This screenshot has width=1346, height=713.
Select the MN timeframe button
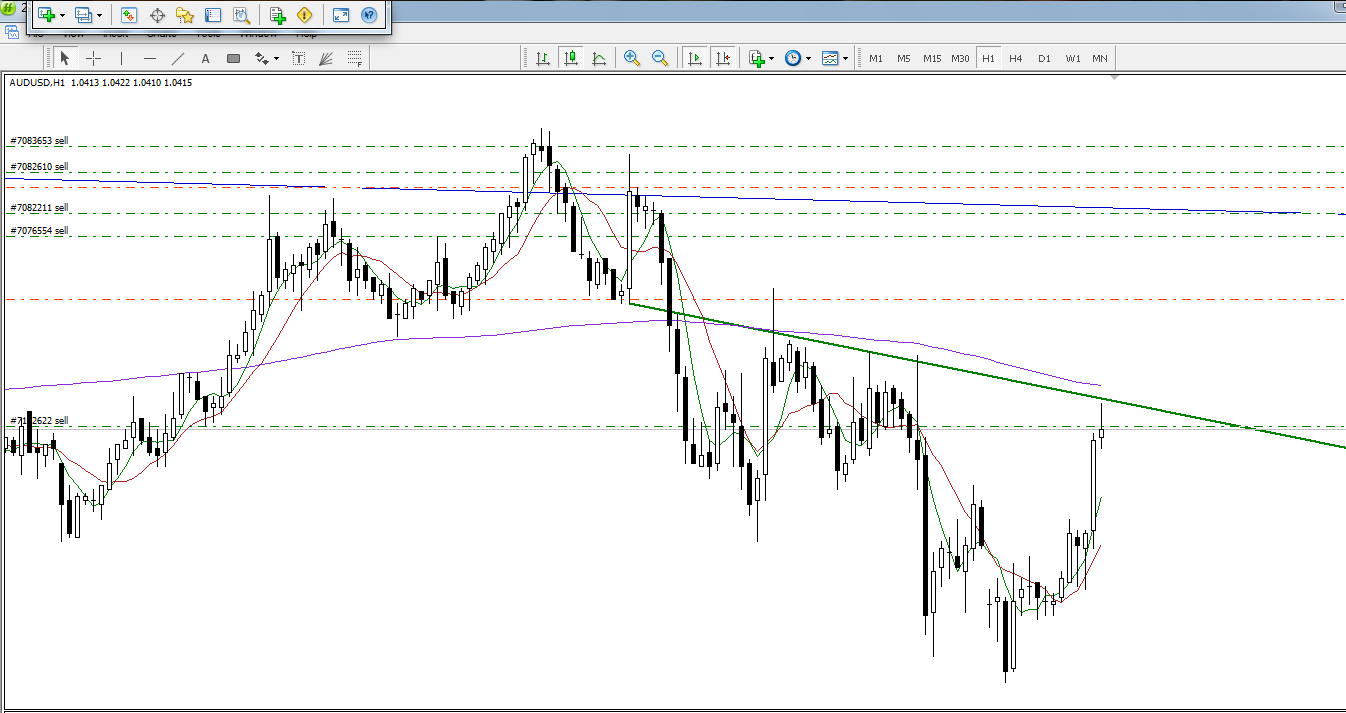[x=1100, y=58]
